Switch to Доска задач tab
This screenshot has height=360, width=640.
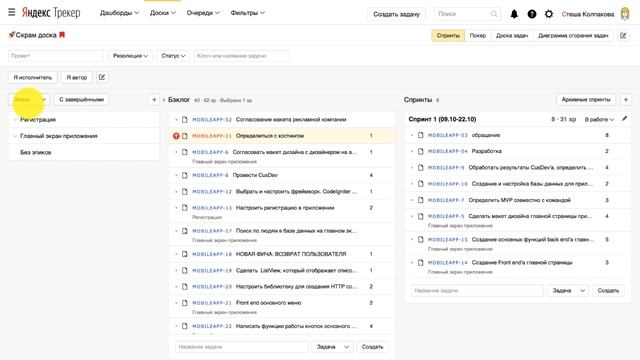pos(512,36)
